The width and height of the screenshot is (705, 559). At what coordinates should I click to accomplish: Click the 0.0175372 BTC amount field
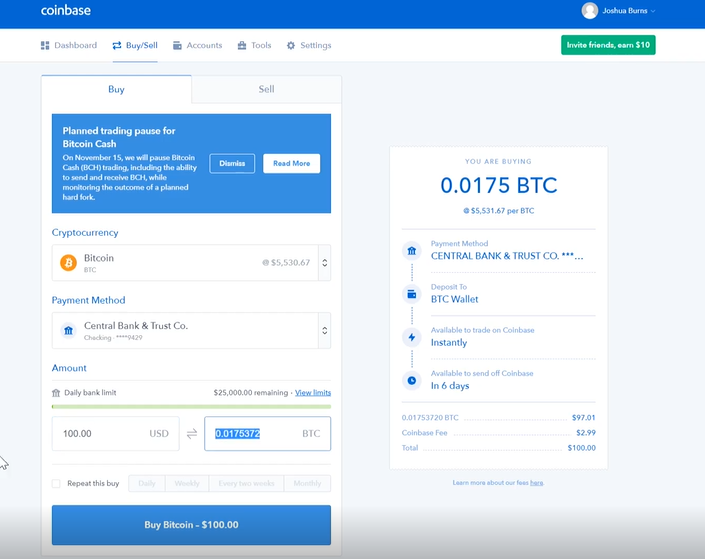pyautogui.click(x=268, y=434)
